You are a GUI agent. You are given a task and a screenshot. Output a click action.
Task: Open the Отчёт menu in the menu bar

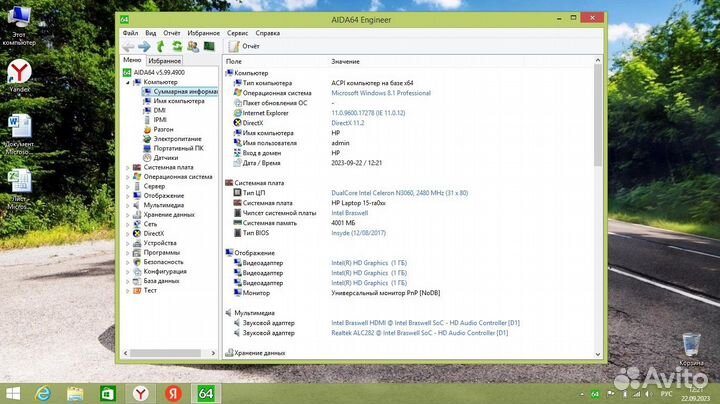(172, 33)
